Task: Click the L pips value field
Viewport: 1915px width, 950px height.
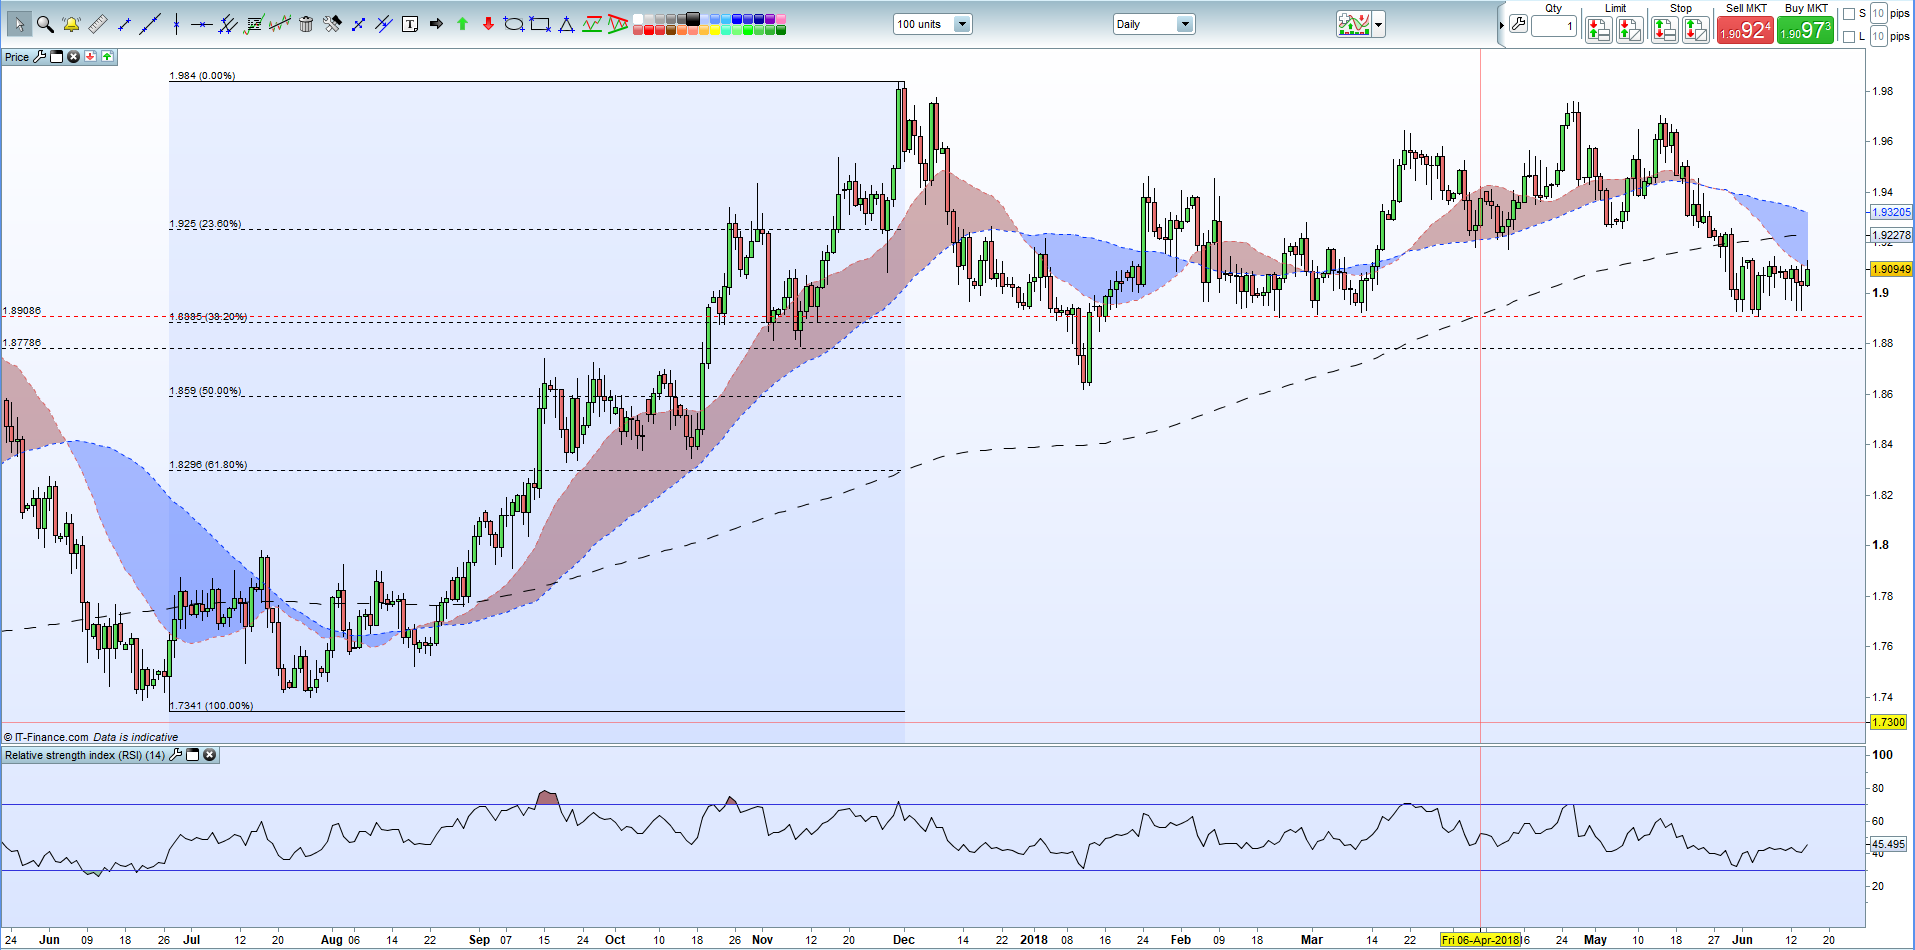Action: tap(1879, 36)
